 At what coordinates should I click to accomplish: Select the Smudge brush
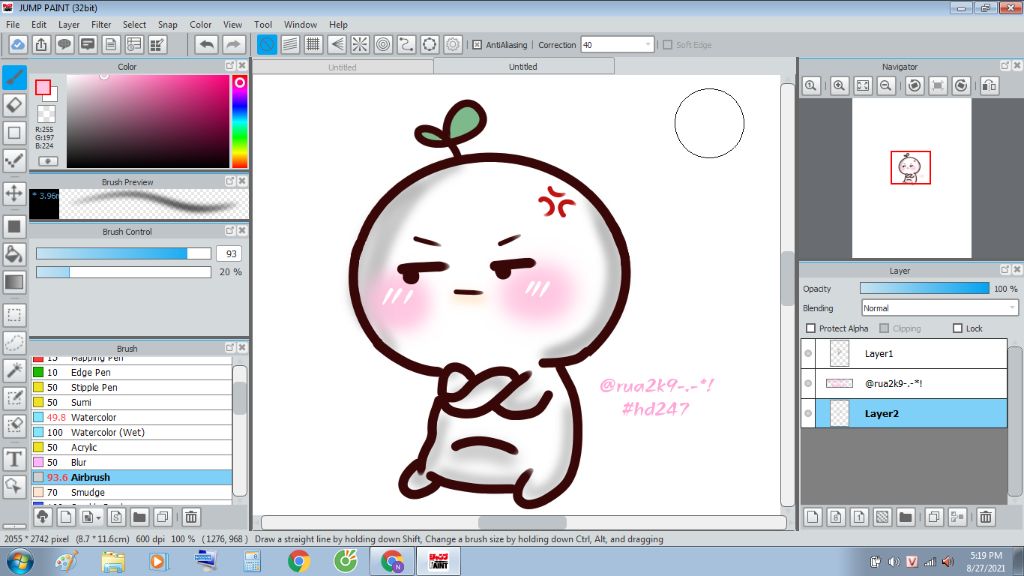[132, 492]
